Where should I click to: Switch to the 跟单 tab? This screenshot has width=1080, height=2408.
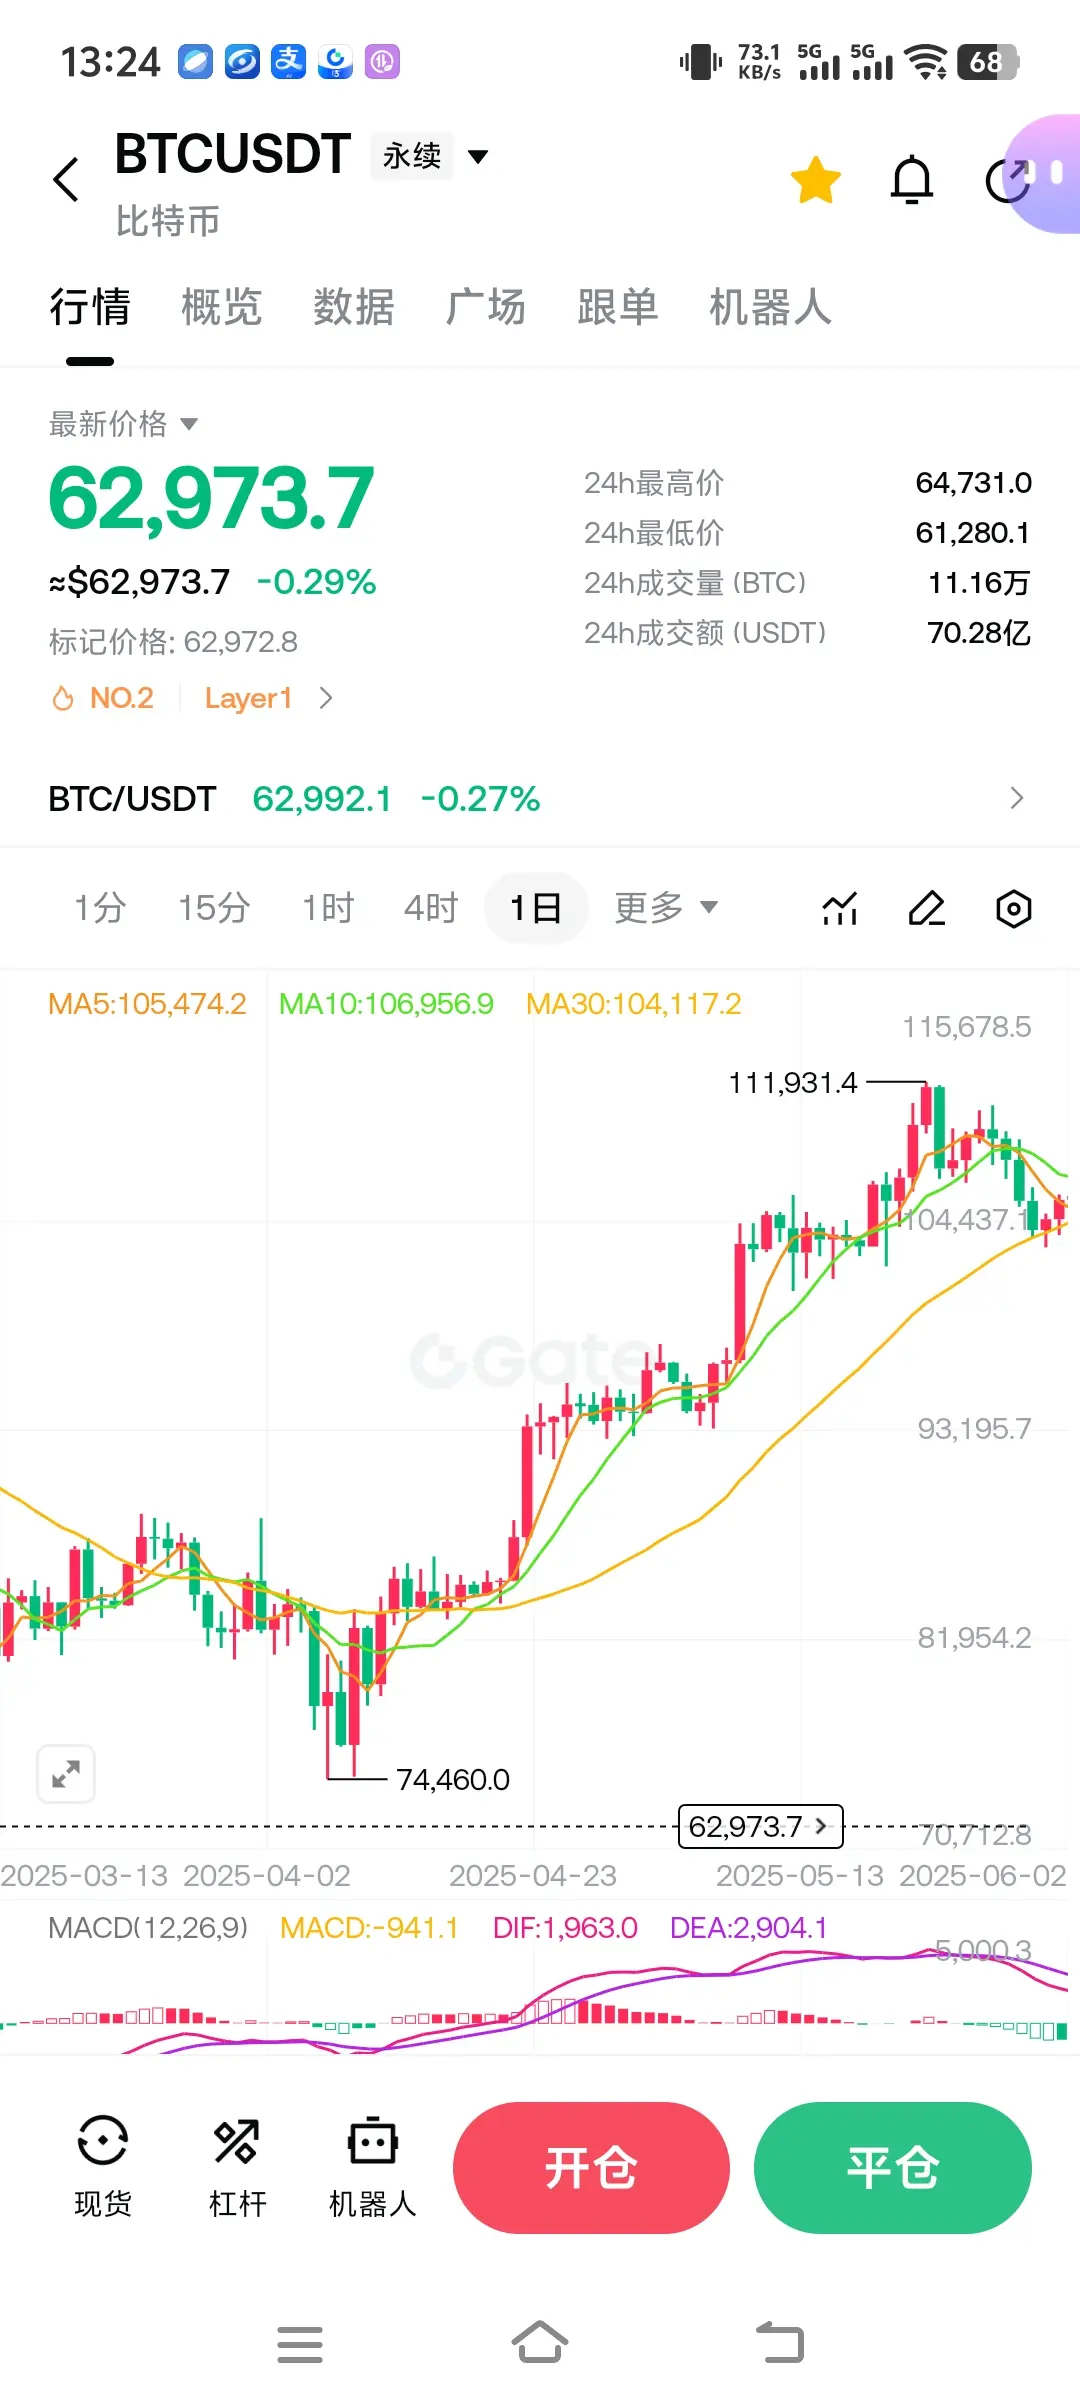point(618,306)
